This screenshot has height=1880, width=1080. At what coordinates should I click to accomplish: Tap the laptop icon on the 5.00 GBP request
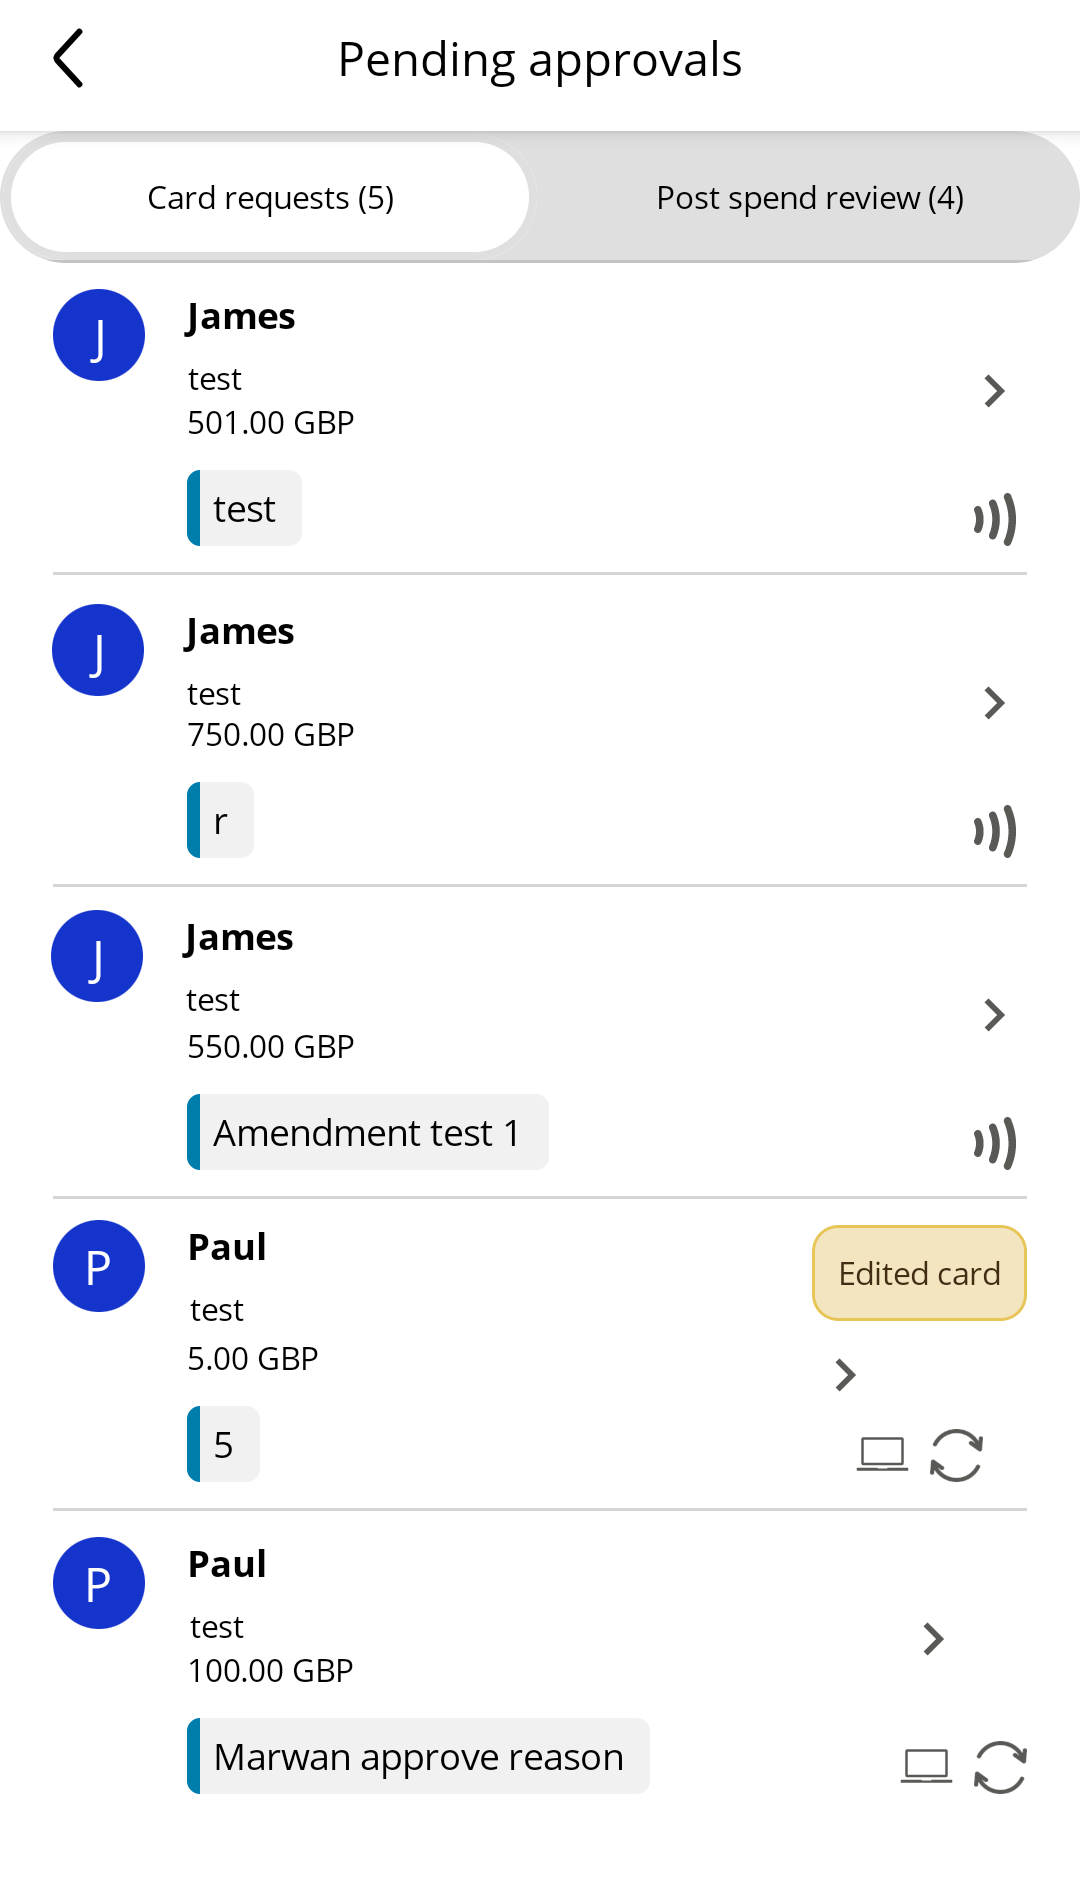pos(883,1454)
